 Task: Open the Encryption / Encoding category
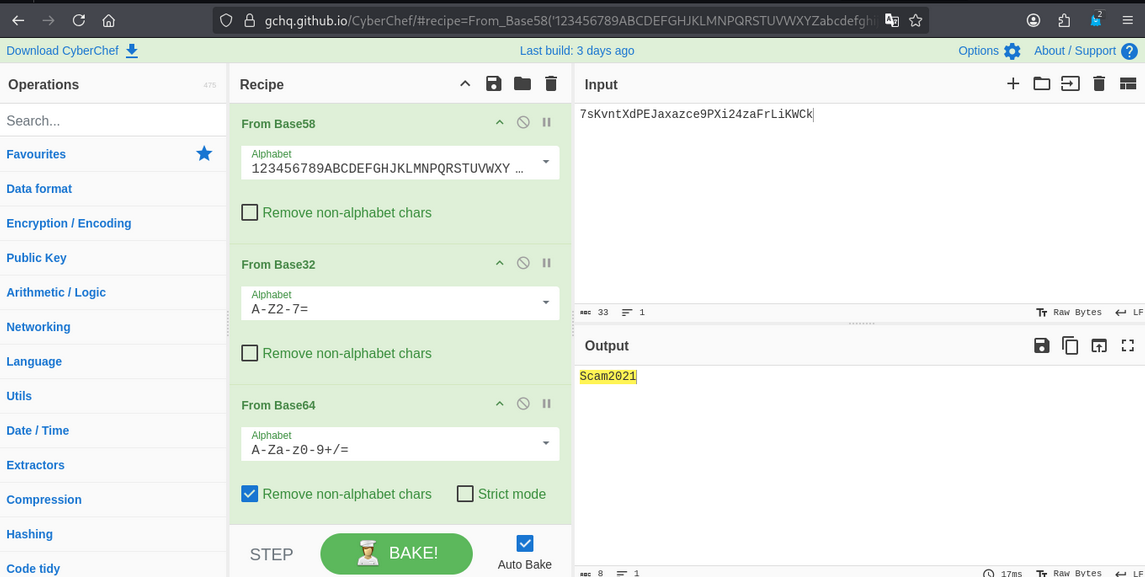coord(69,223)
